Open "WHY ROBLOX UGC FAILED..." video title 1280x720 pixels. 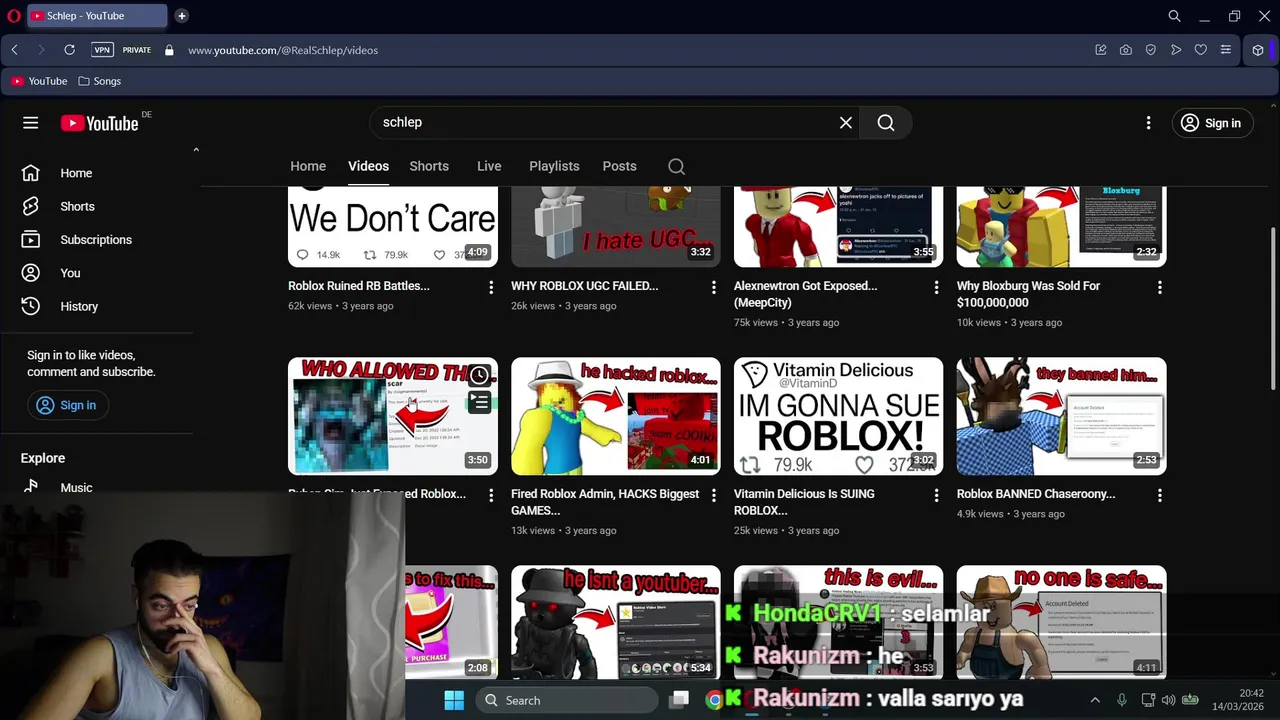(584, 286)
